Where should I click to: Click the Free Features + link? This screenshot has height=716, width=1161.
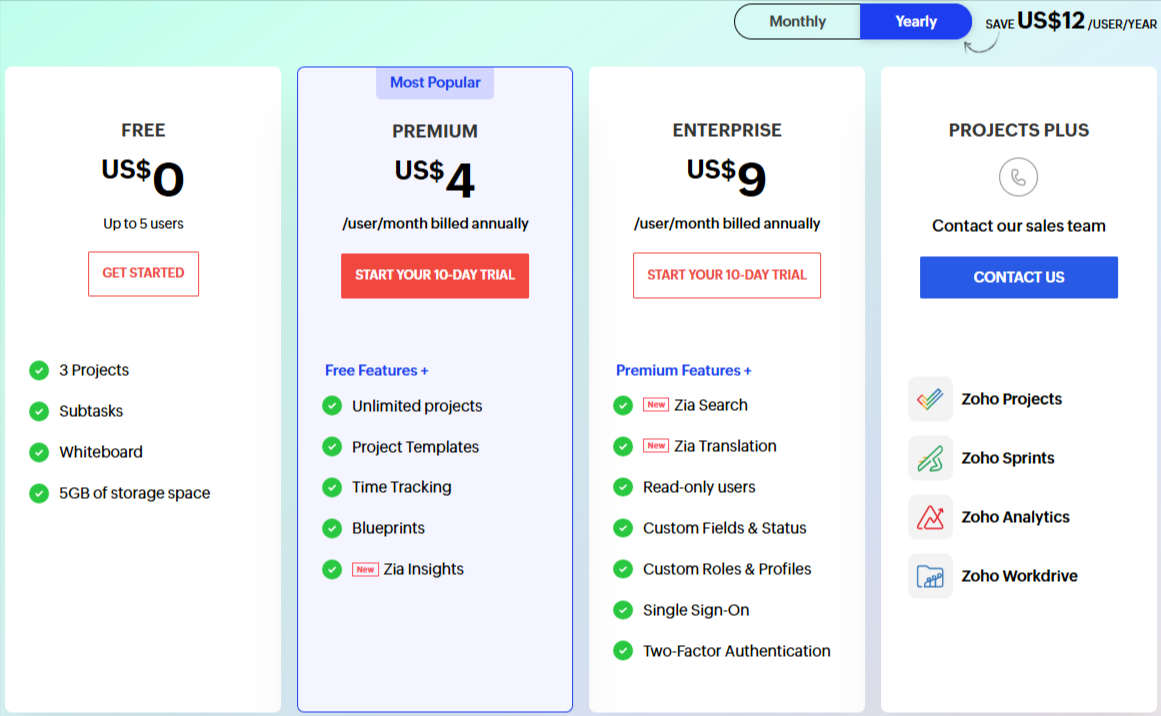(x=376, y=370)
